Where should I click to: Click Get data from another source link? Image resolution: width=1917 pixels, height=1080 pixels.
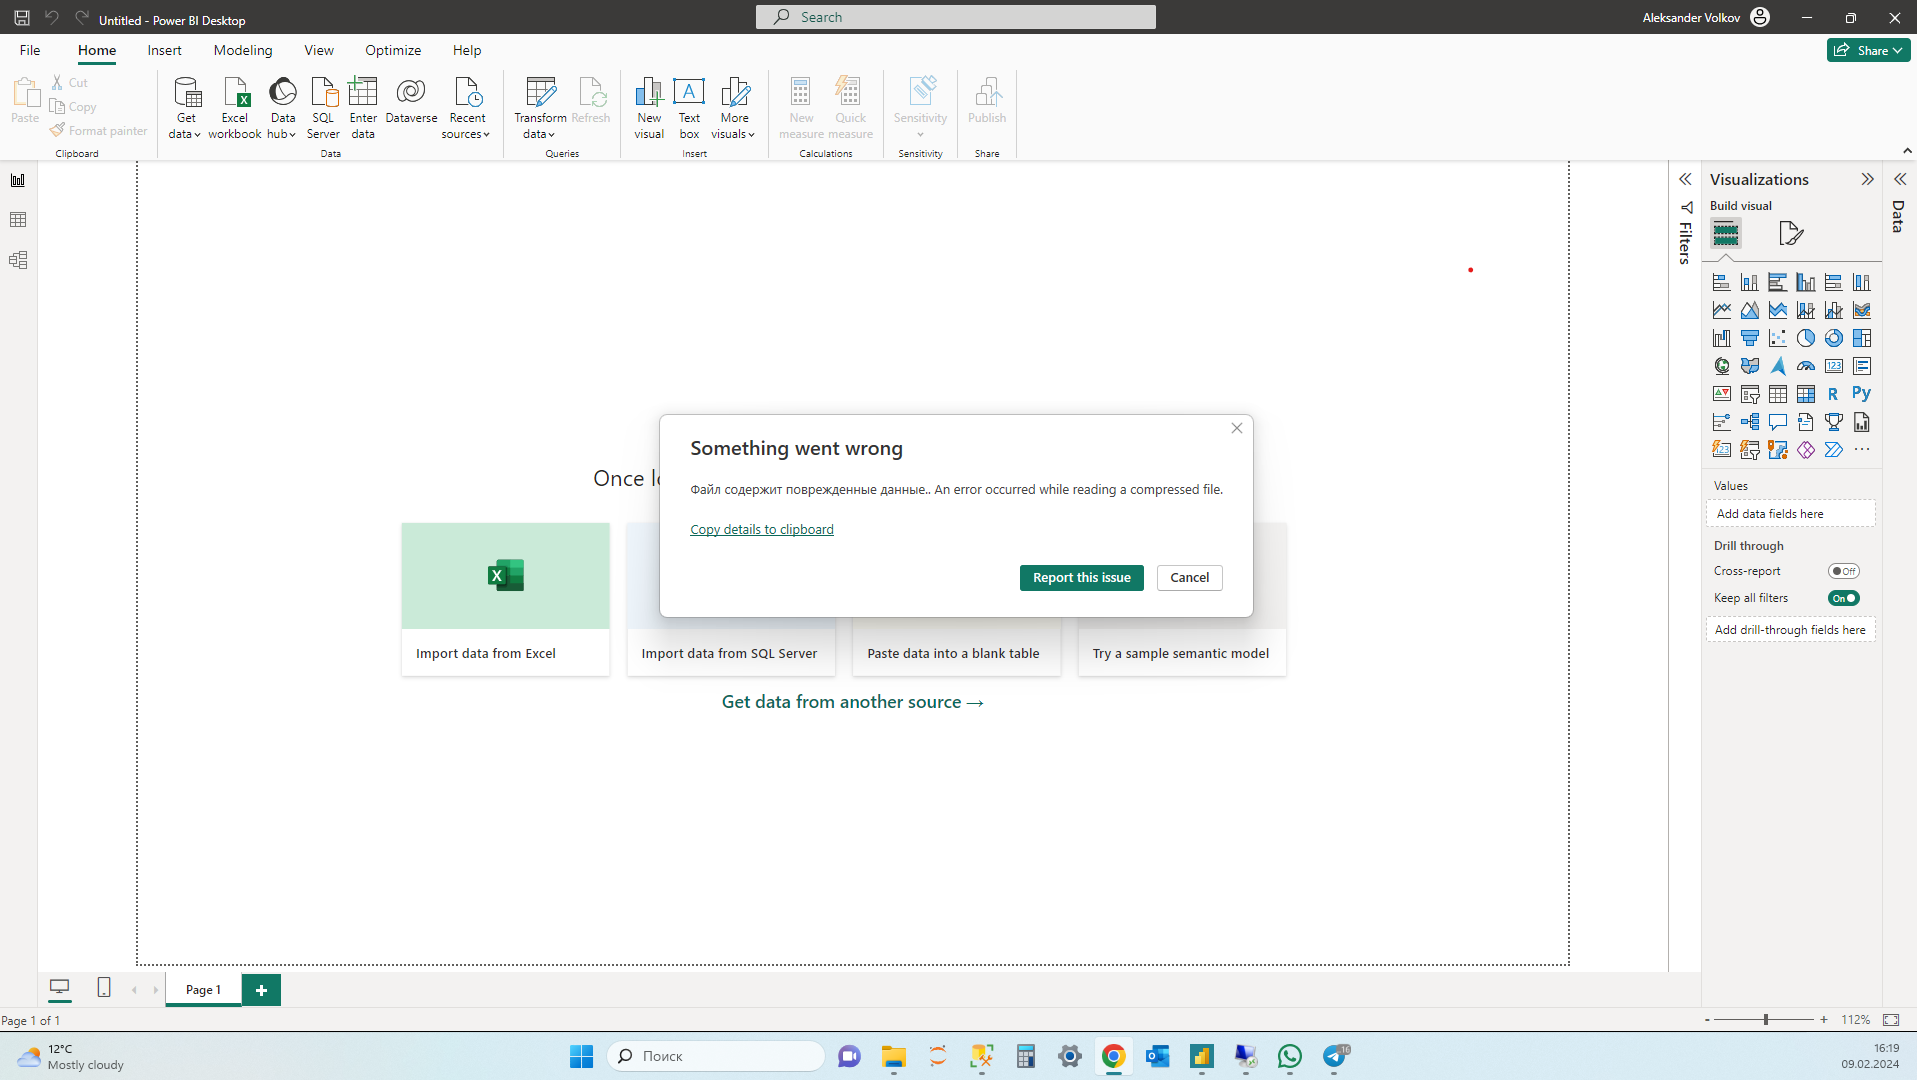pos(853,702)
